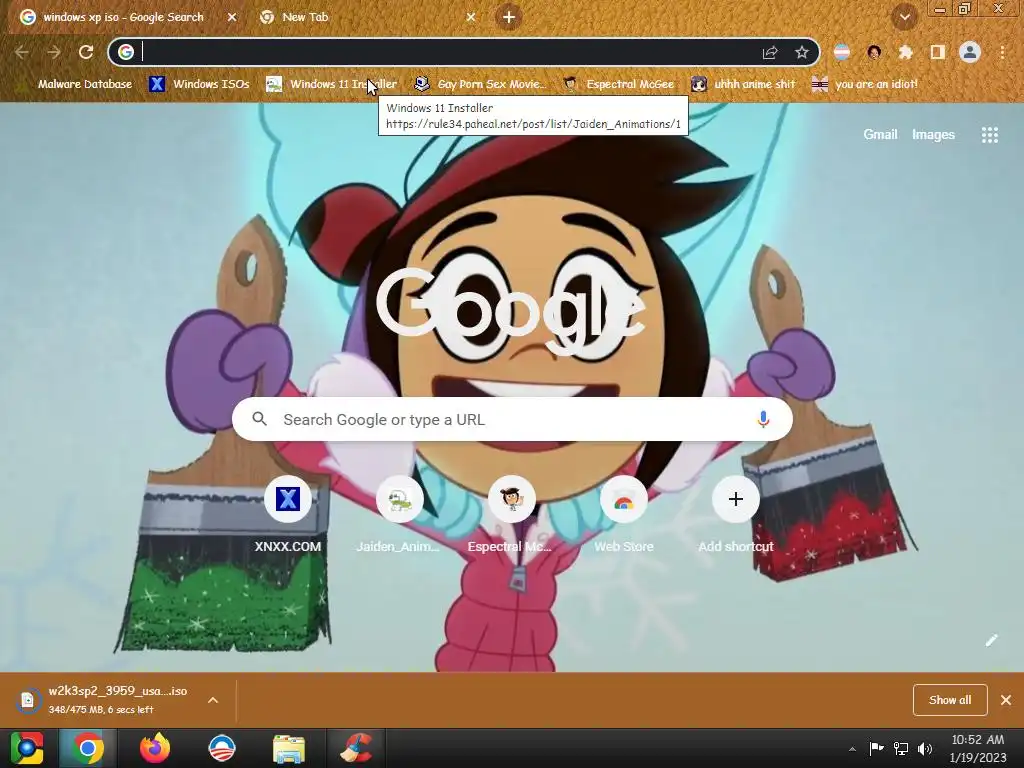Click Show all downloads button

click(x=950, y=700)
